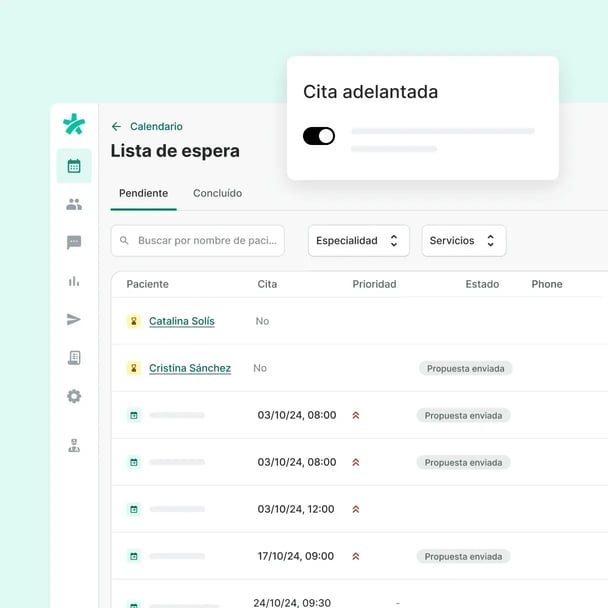Open the calendar icon in the sidebar

click(x=74, y=166)
